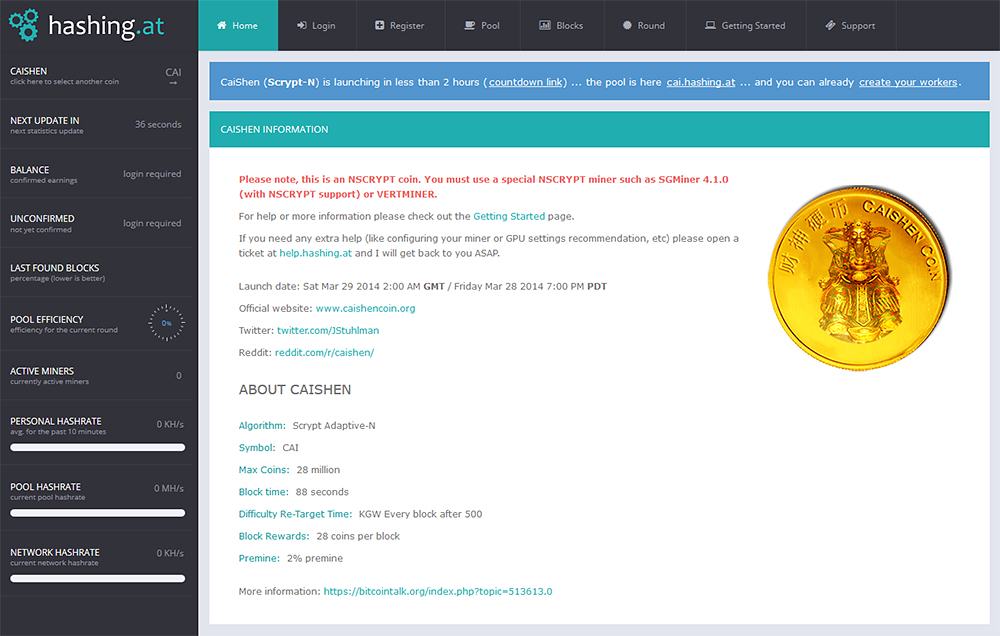Click the ACTIVE MINERS label
This screenshot has width=1000, height=636.
point(42,371)
